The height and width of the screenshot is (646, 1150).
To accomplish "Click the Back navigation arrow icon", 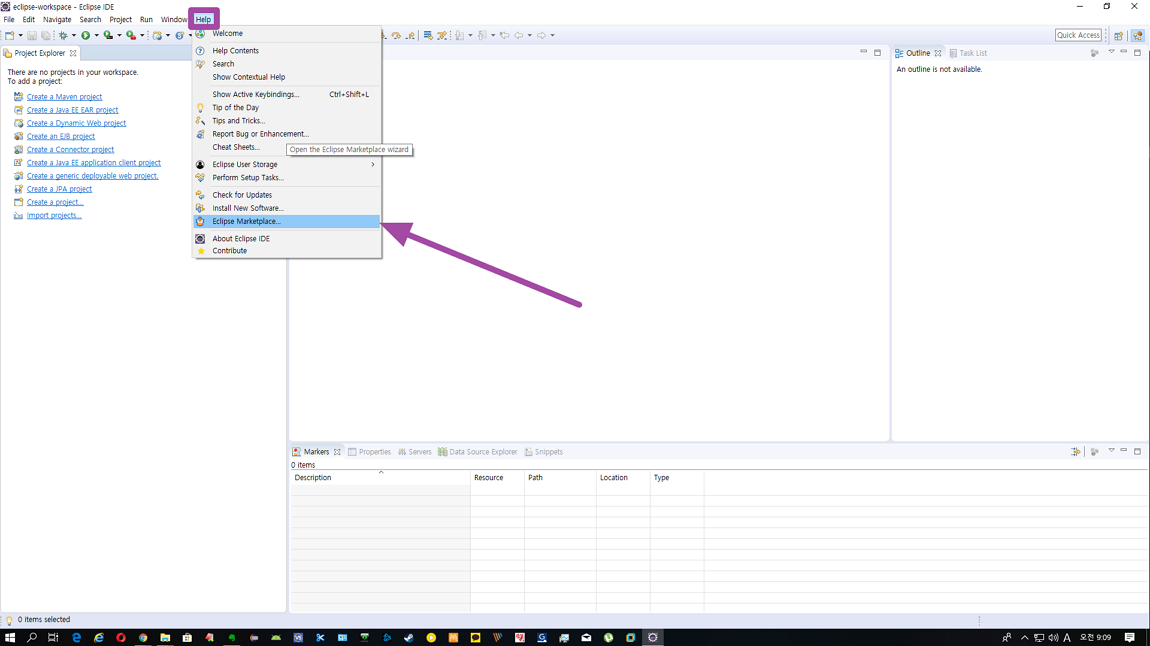I will (519, 35).
